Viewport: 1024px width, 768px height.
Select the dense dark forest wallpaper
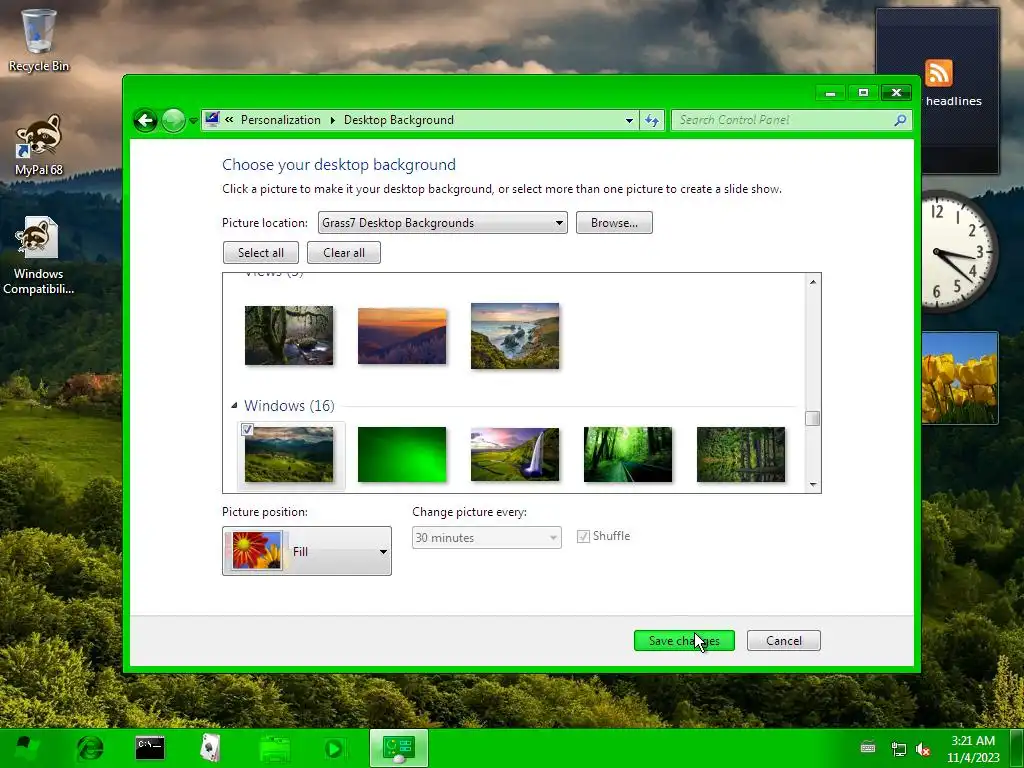741,455
